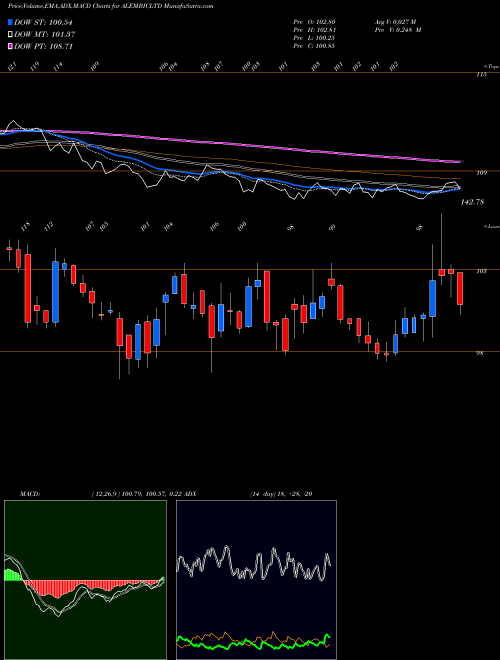The width and height of the screenshot is (500, 660).
Task: Select the 'DOW MT: 101.37' legend label
Action: (x=45, y=34)
